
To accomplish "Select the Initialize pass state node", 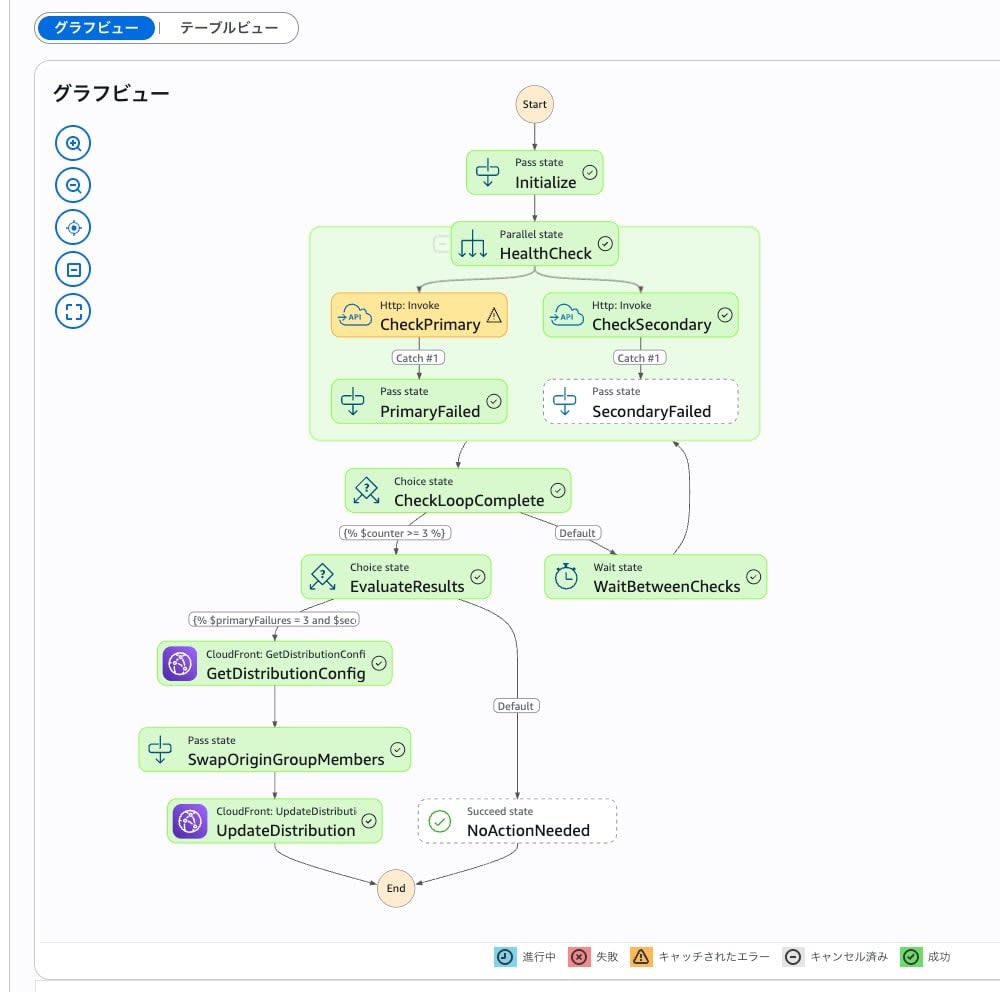I will click(x=534, y=173).
